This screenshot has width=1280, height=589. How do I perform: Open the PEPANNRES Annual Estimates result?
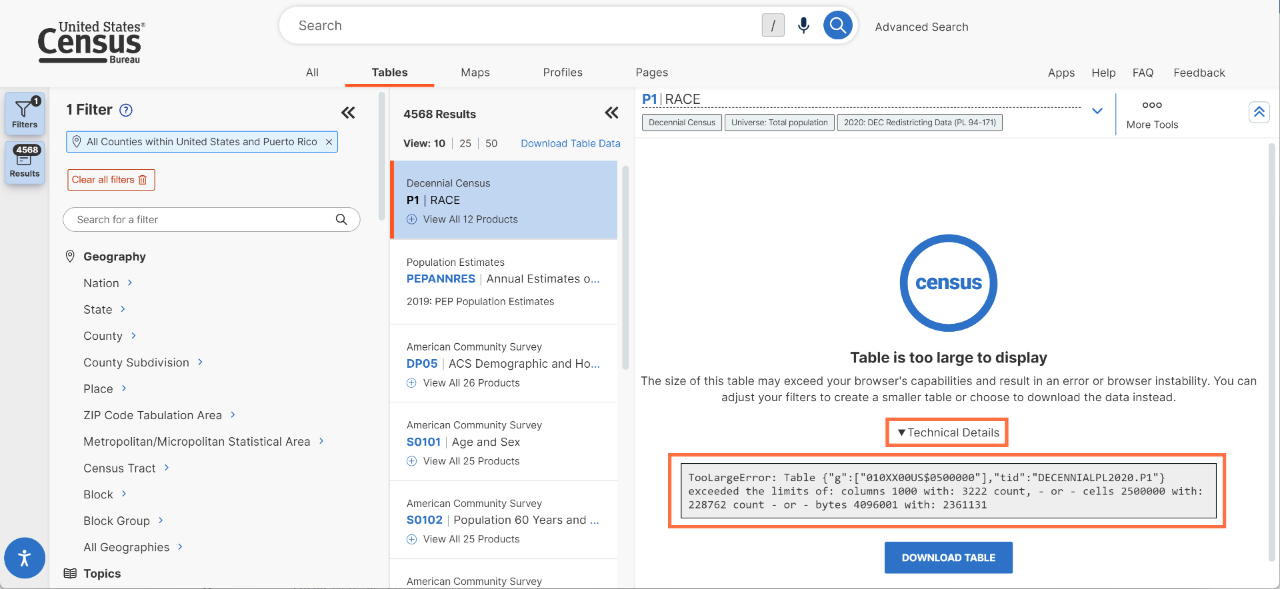pos(504,281)
